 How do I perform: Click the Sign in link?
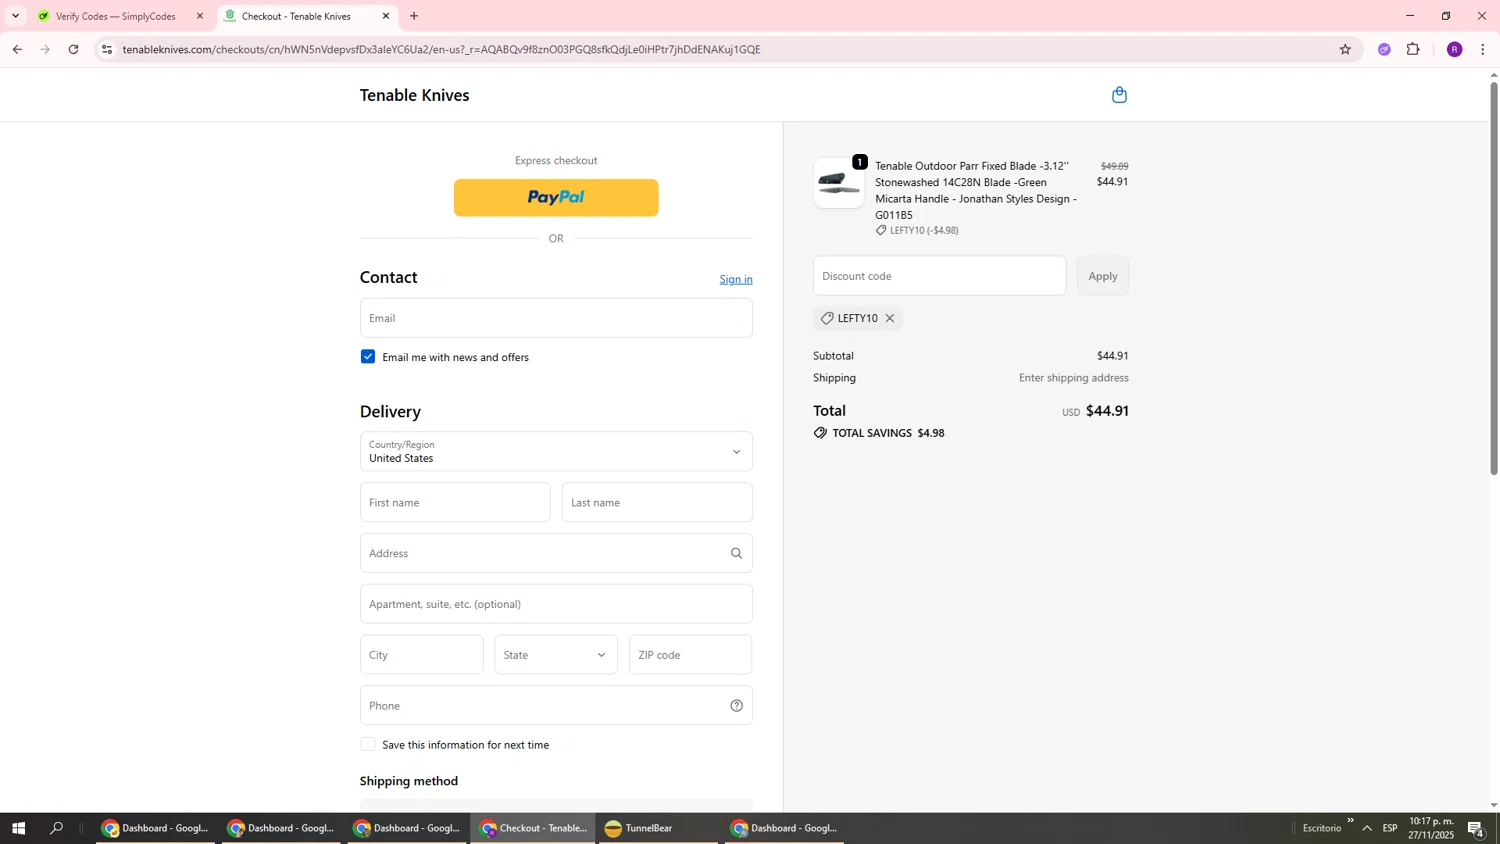coord(736,279)
